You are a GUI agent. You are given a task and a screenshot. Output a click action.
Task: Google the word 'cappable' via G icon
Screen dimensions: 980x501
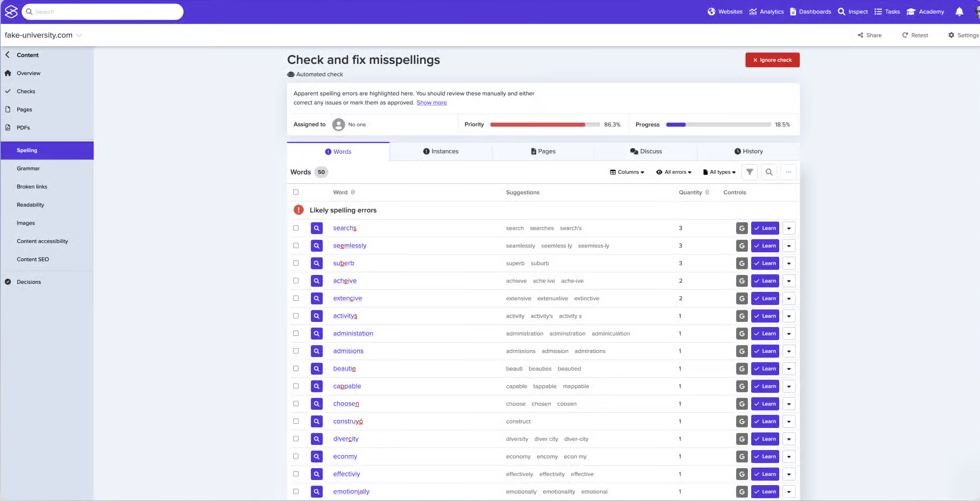[742, 386]
